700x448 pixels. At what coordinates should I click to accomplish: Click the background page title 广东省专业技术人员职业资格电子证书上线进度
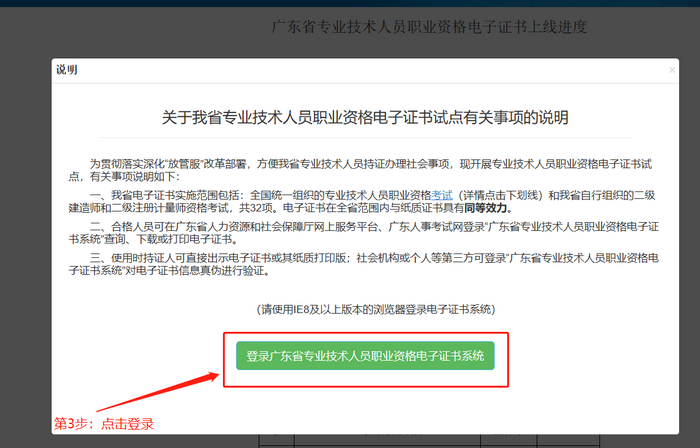(x=429, y=27)
